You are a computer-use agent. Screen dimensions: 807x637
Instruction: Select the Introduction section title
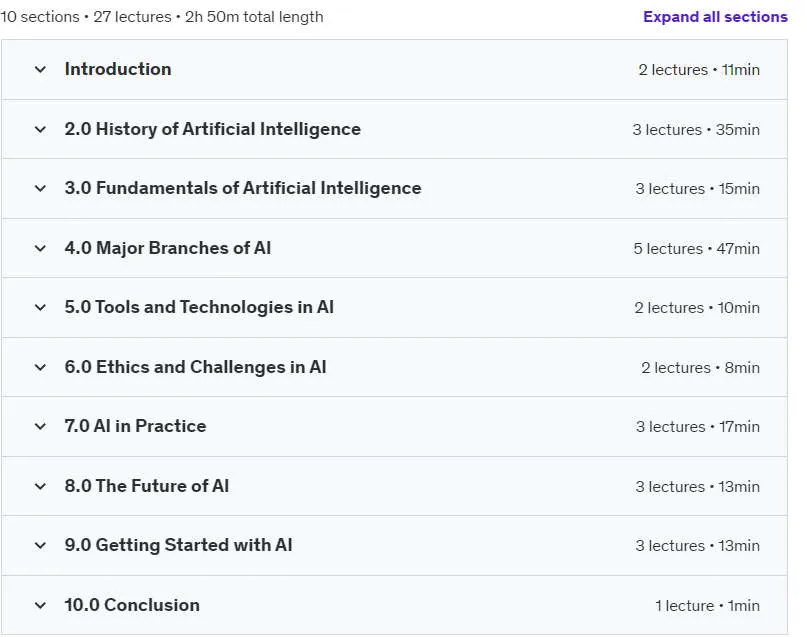click(118, 69)
